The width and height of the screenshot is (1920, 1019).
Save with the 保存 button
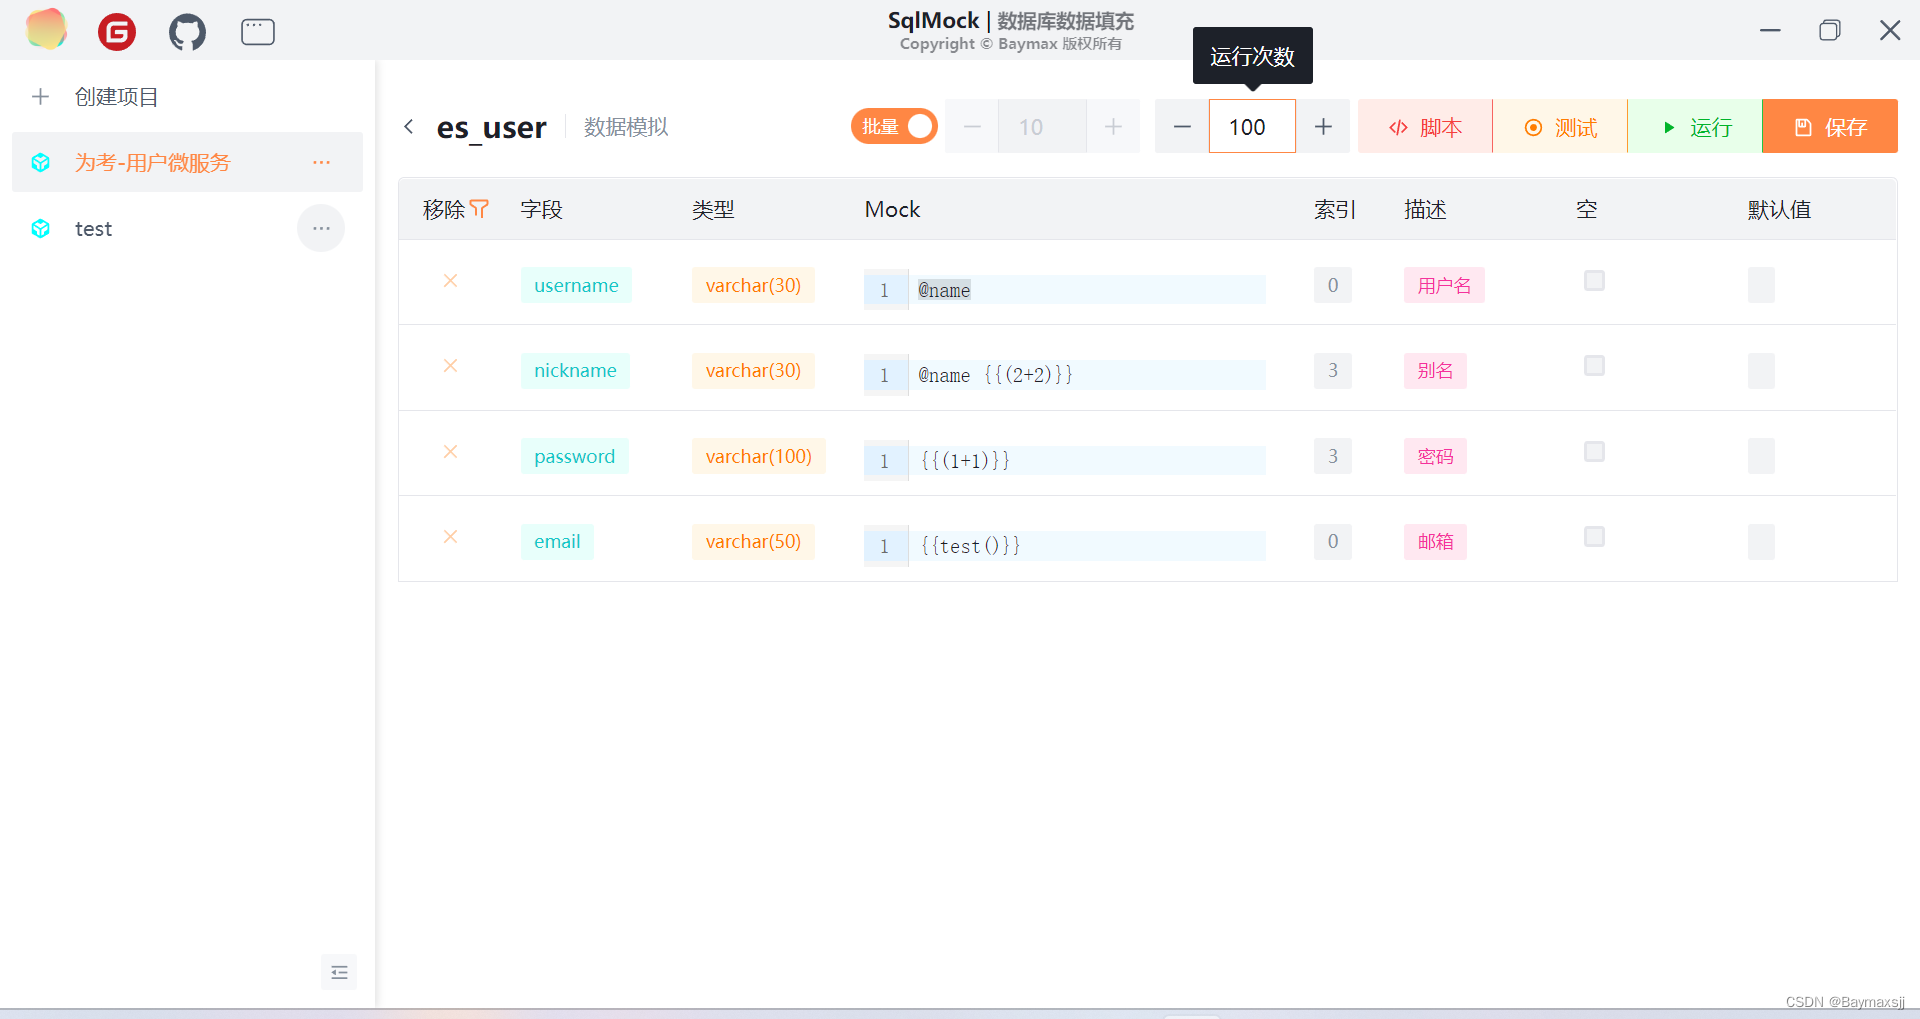1830,126
